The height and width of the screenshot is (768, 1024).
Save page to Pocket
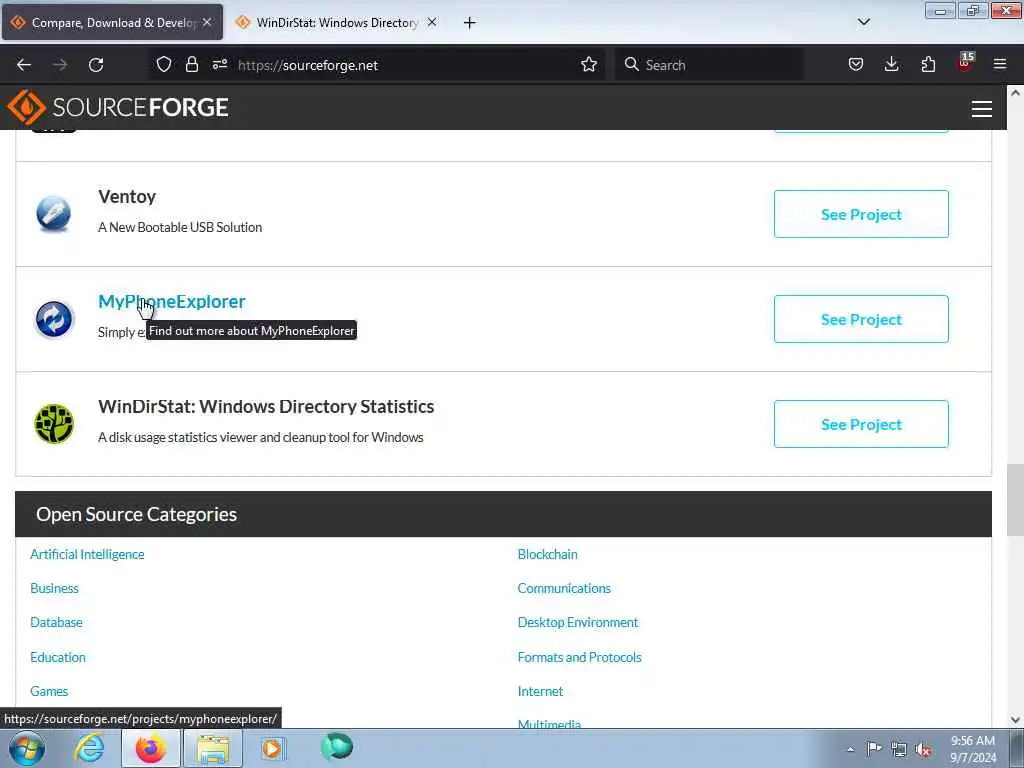(856, 64)
